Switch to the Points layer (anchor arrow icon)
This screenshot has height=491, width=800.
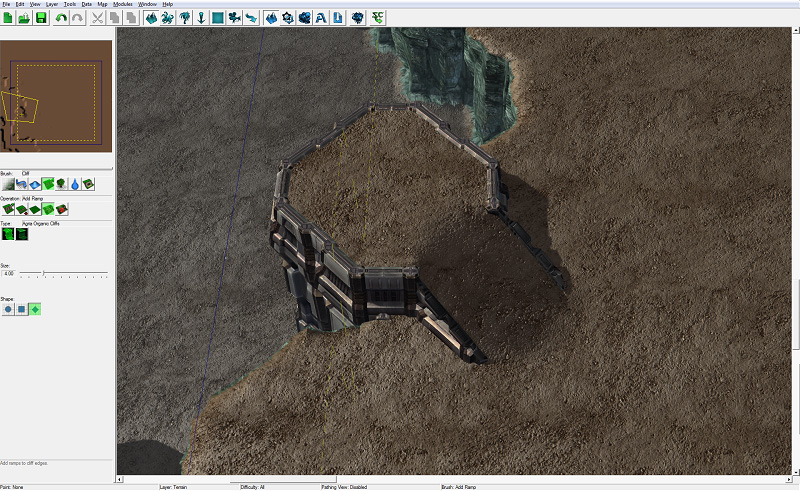(x=201, y=18)
